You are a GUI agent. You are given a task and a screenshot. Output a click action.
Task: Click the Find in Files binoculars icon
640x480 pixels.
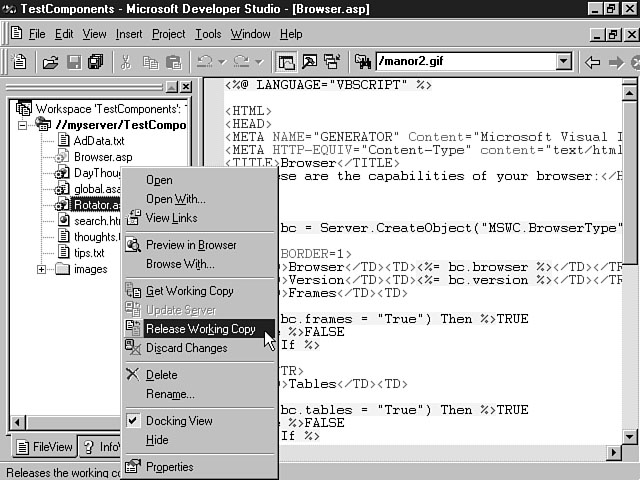coord(357,62)
